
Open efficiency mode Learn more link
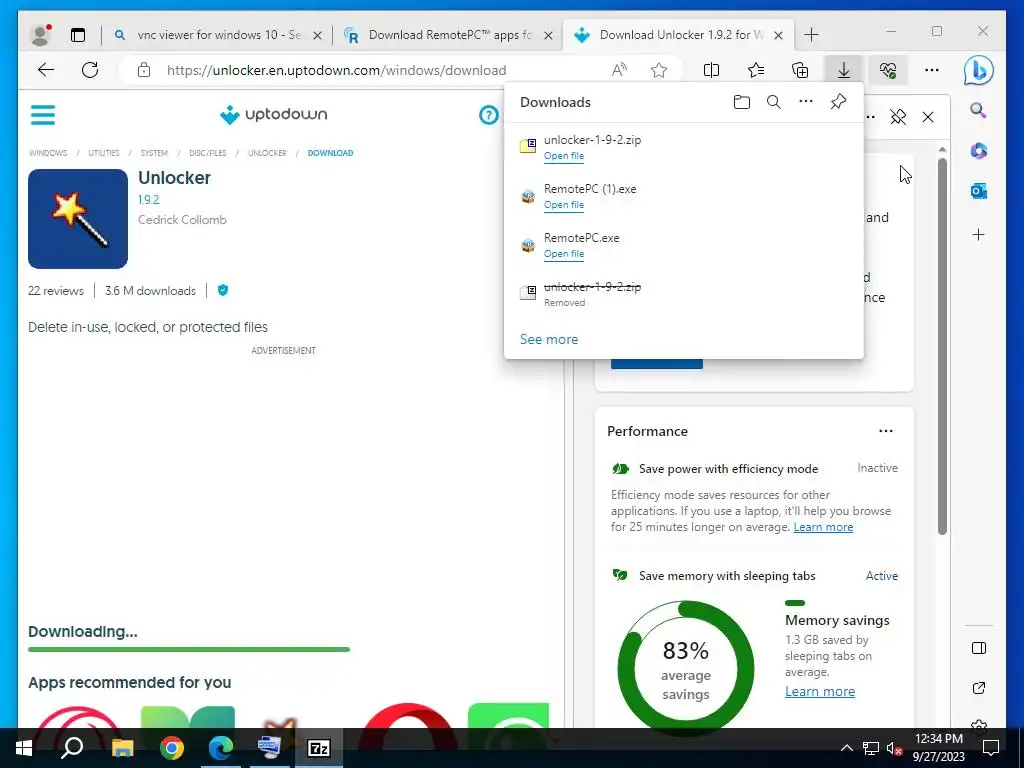823,527
